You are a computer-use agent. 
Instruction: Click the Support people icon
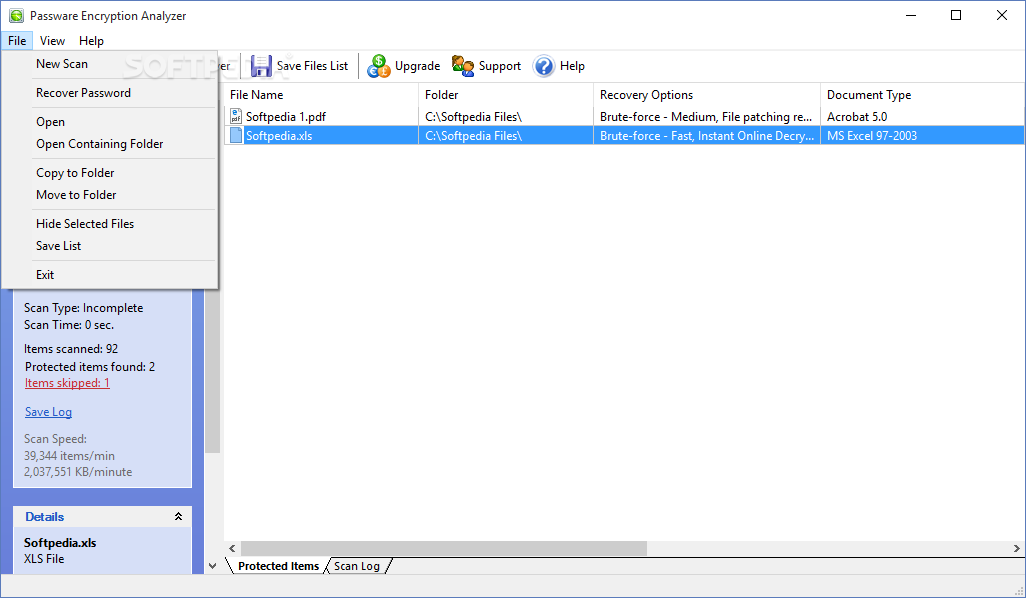pos(463,66)
